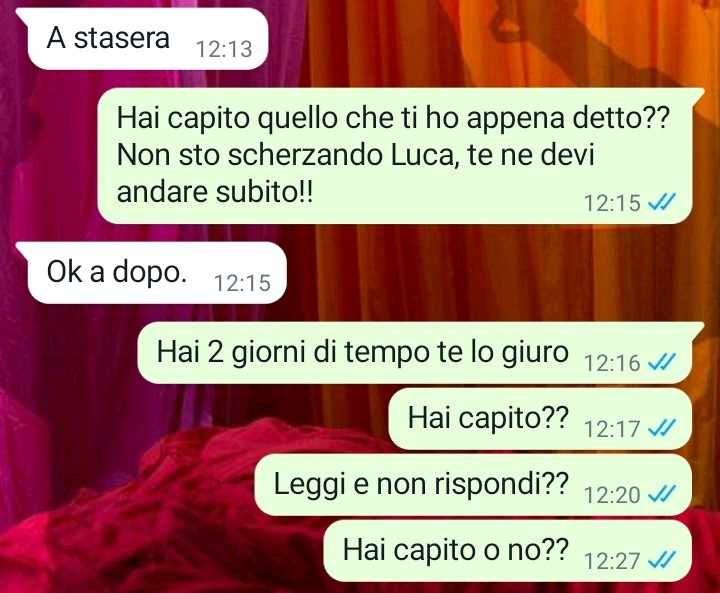Tap the 'Hai 2 giorni di tempo' message
The width and height of the screenshot is (720, 593).
tap(420, 353)
